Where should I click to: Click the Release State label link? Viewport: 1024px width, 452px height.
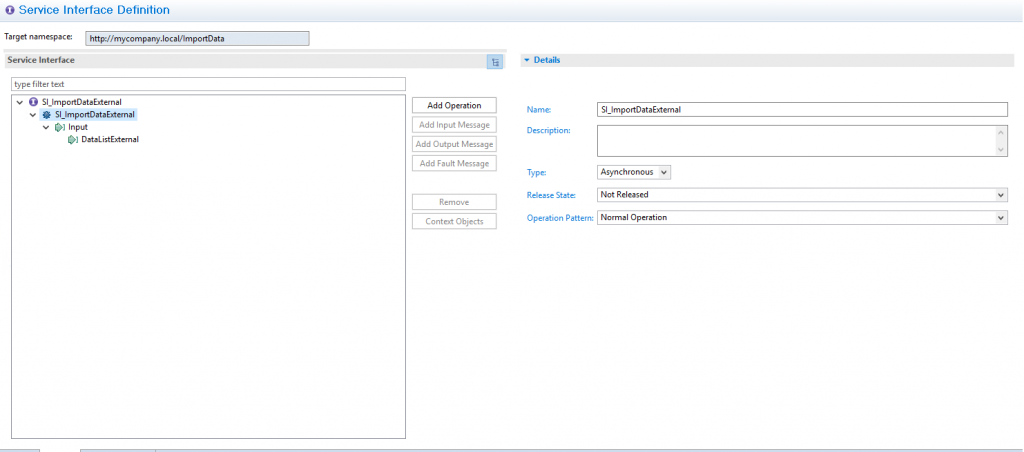[x=551, y=195]
